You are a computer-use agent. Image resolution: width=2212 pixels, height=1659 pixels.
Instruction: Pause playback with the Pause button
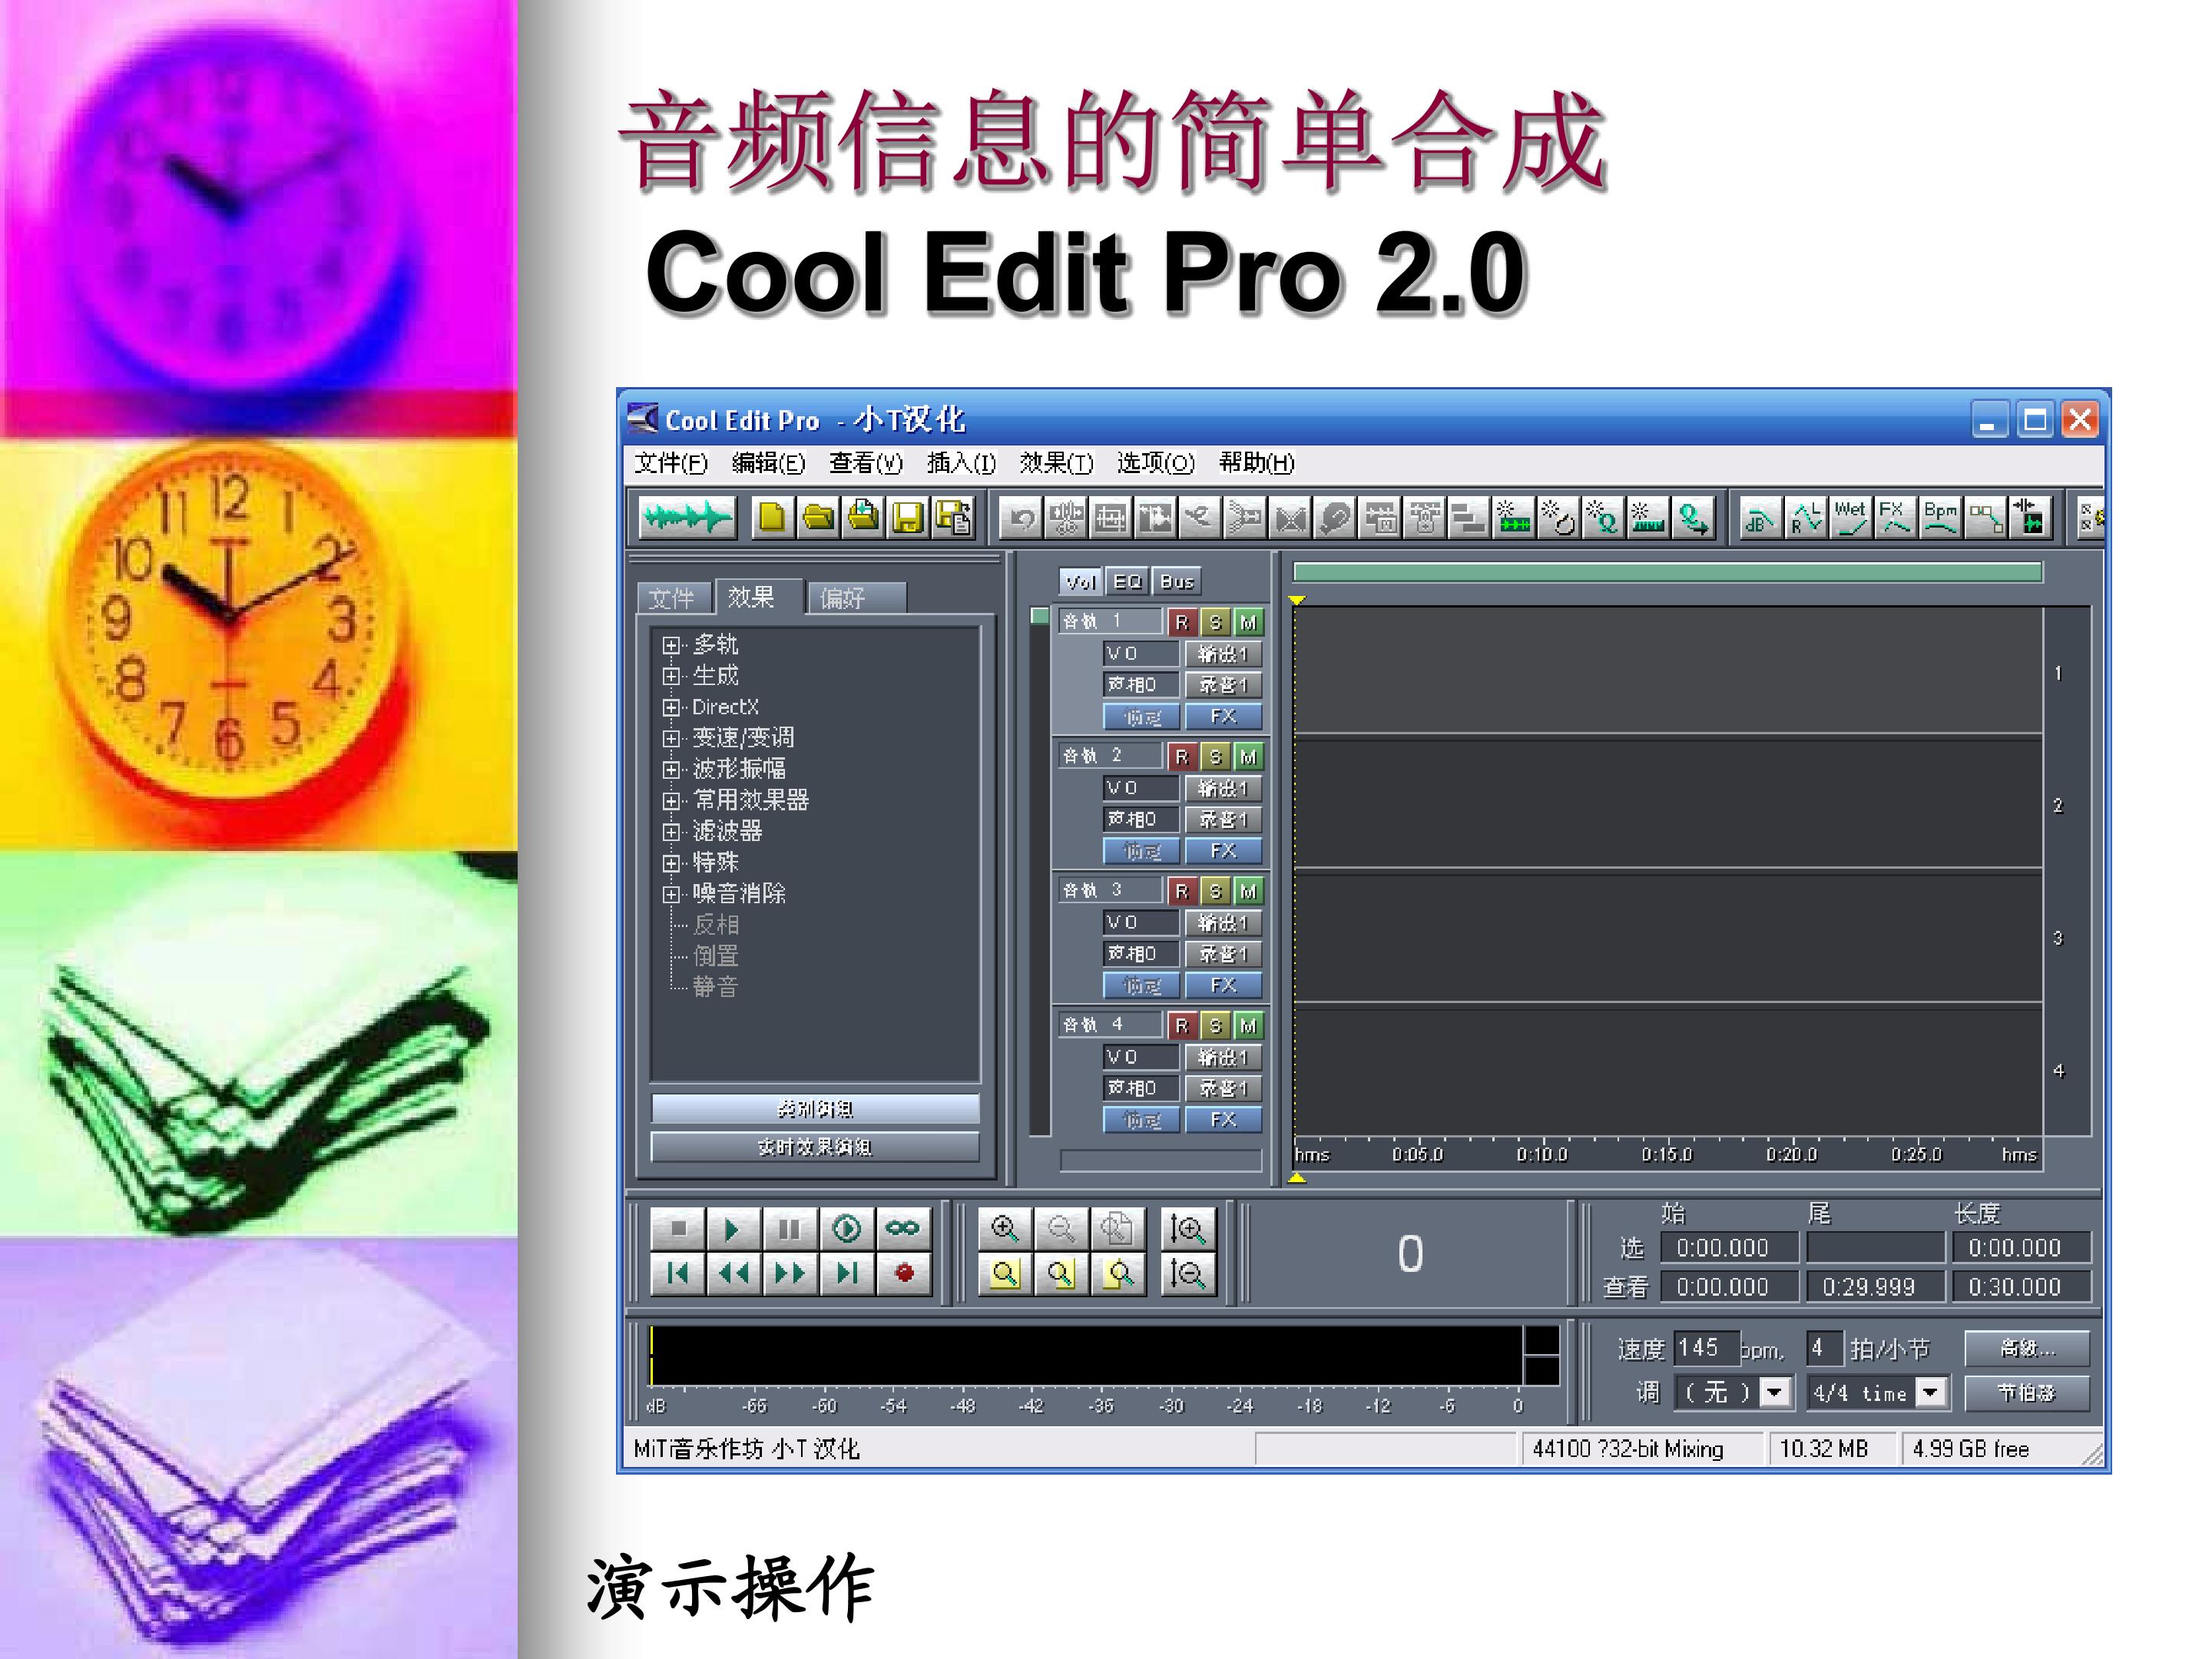click(x=790, y=1229)
